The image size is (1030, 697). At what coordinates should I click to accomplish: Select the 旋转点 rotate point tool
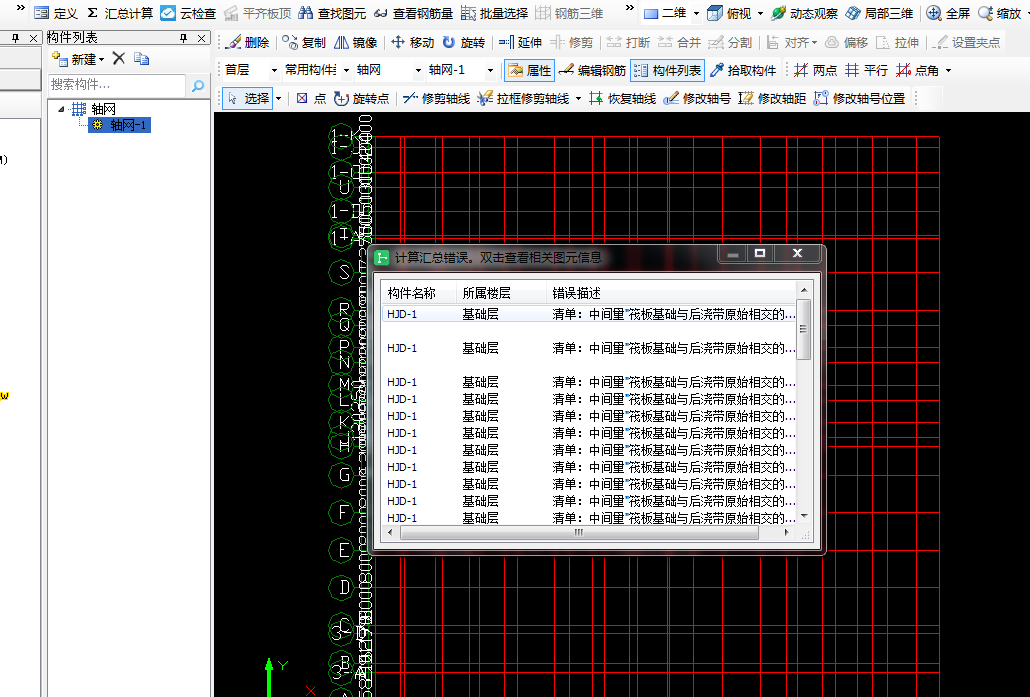click(x=362, y=99)
